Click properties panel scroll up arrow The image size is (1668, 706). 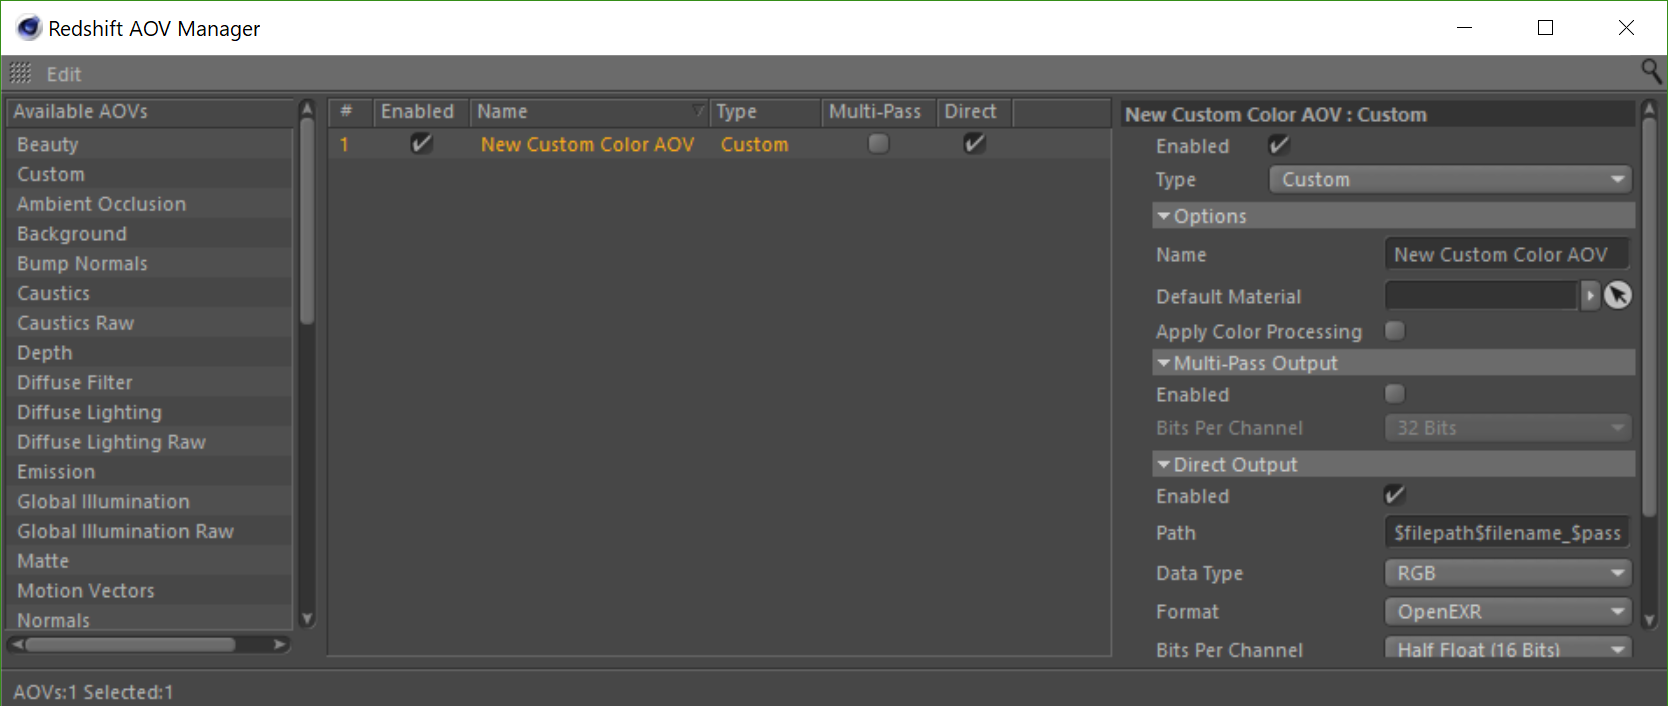[1649, 108]
